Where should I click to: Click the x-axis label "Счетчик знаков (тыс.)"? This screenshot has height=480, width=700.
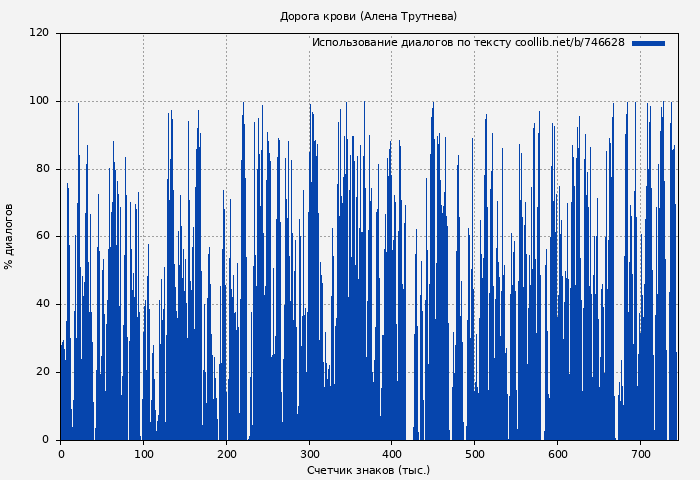[x=368, y=470]
